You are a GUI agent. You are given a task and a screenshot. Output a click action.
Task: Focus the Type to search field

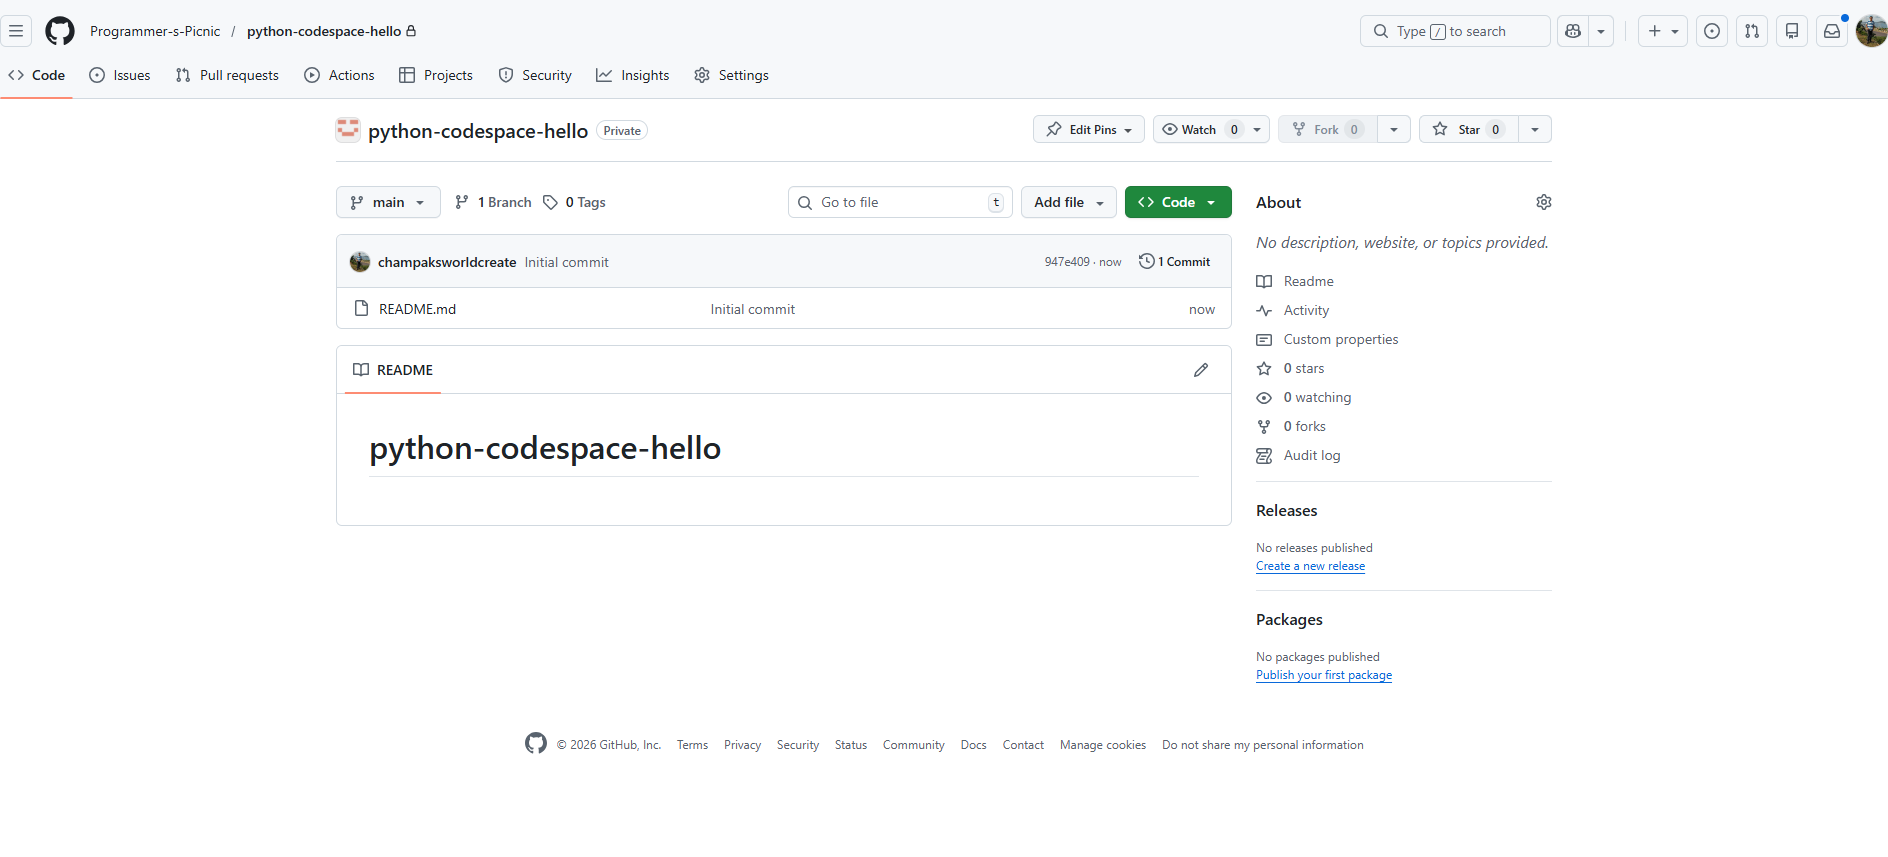(x=1455, y=31)
